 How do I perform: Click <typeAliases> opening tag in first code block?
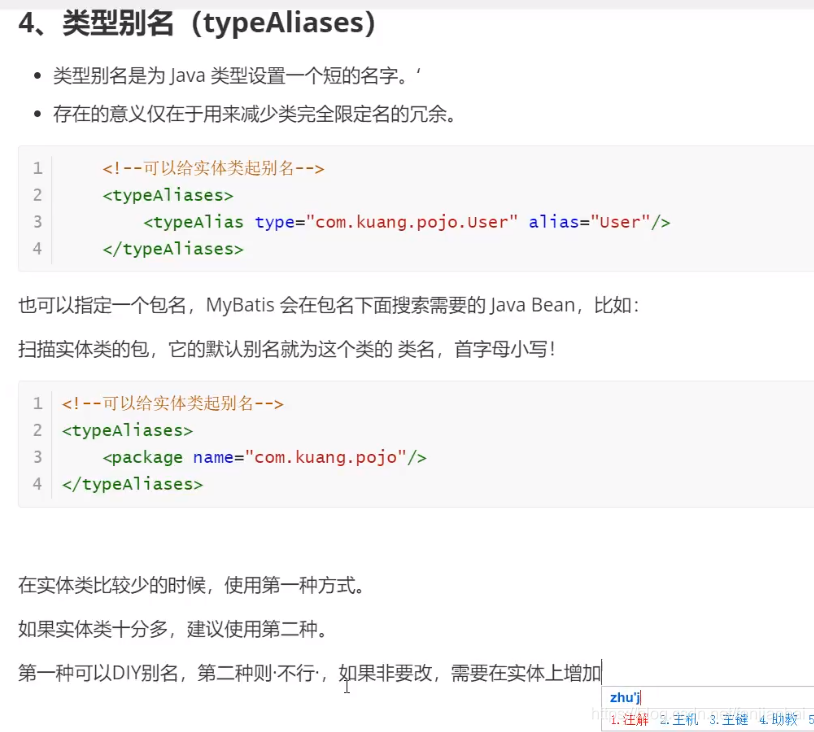tap(168, 195)
